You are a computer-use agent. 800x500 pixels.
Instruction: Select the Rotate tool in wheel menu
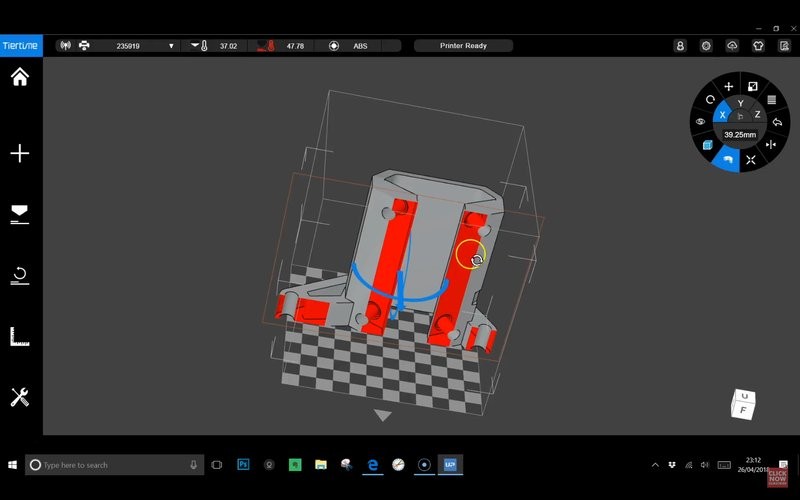(x=710, y=100)
